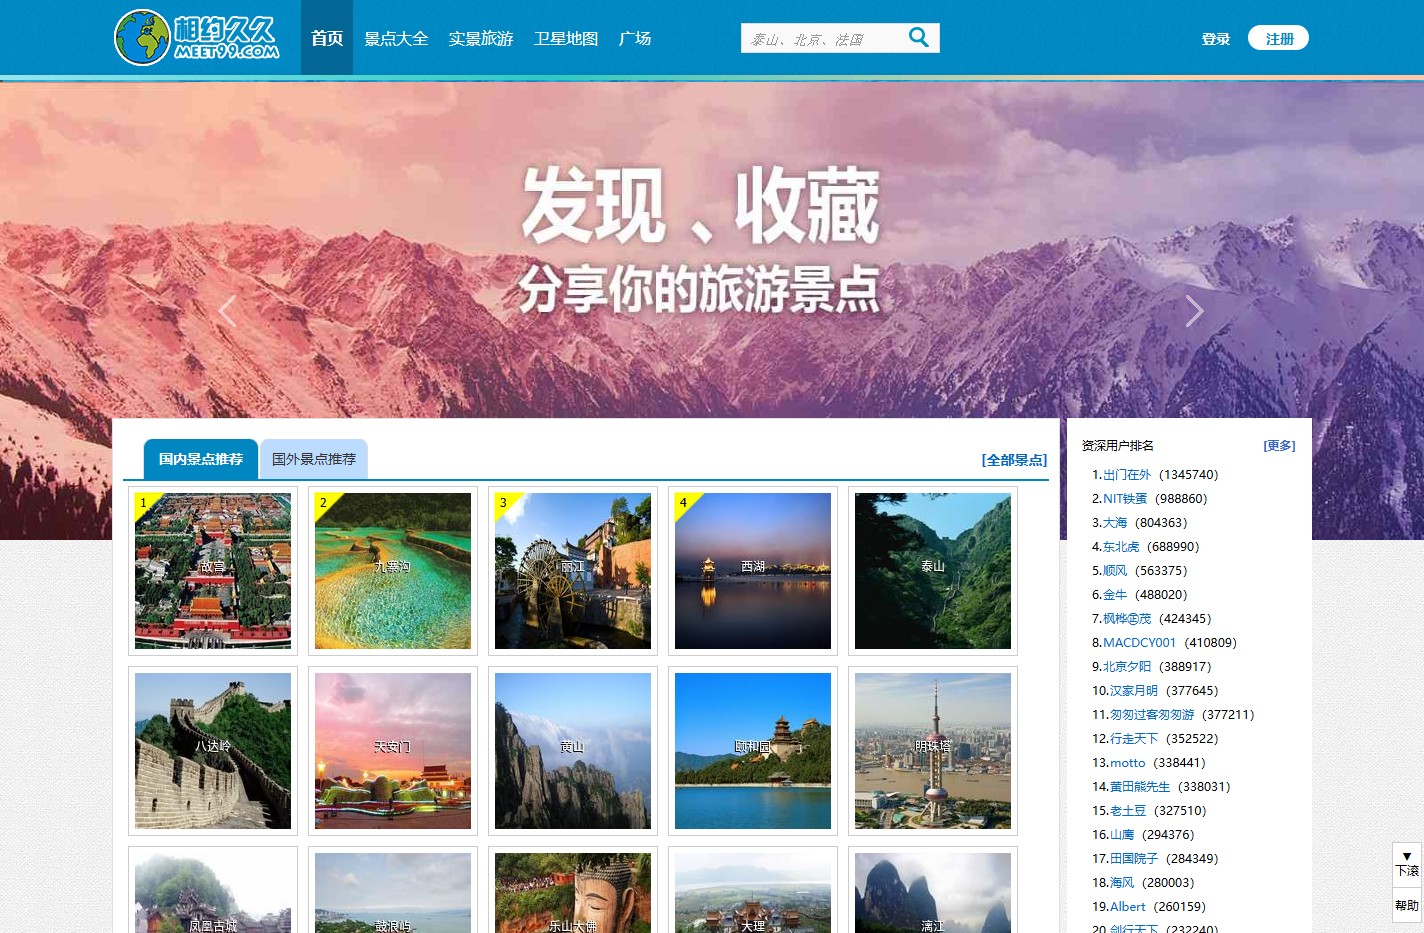The image size is (1424, 933).
Task: Switch to 国外景点推荐 tab
Action: (x=314, y=459)
